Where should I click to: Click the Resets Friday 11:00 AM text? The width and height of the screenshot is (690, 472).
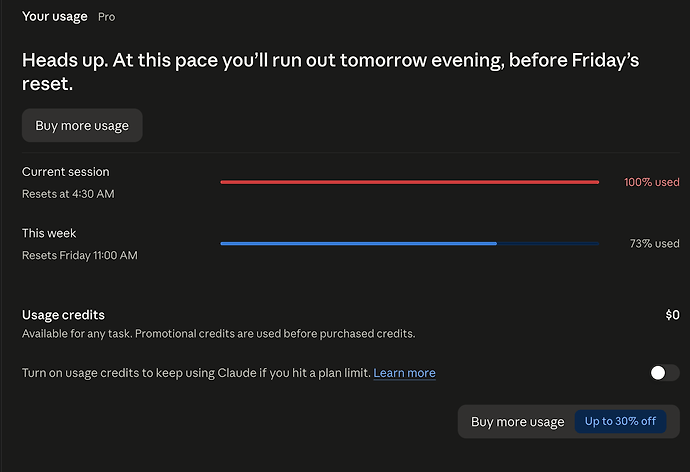pos(80,256)
